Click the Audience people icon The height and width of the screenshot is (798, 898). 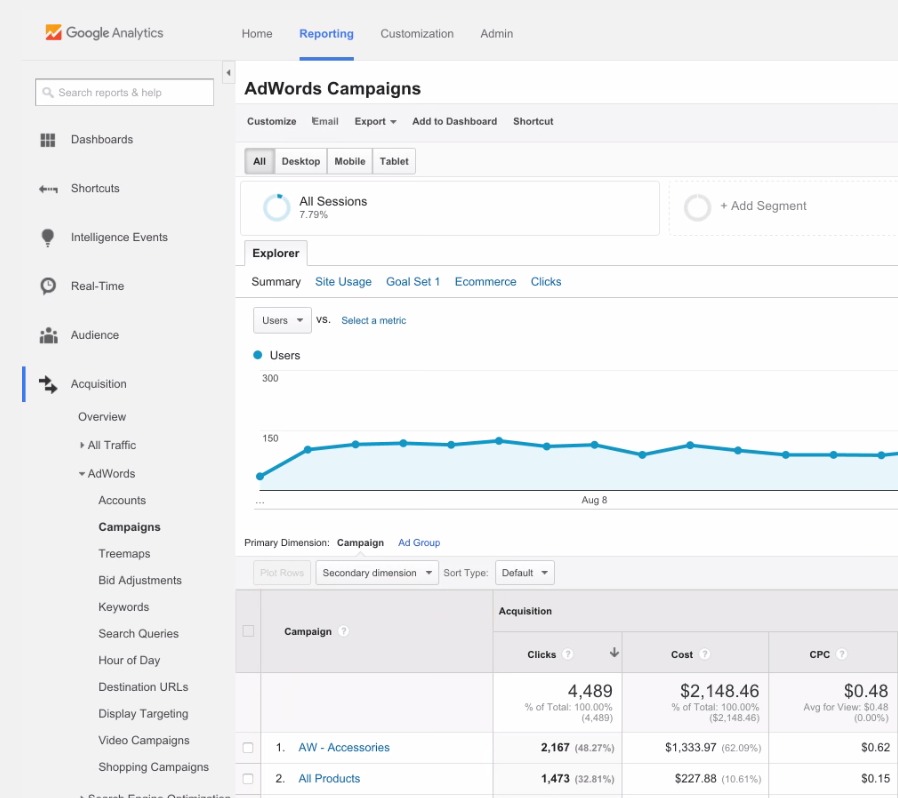click(x=49, y=335)
